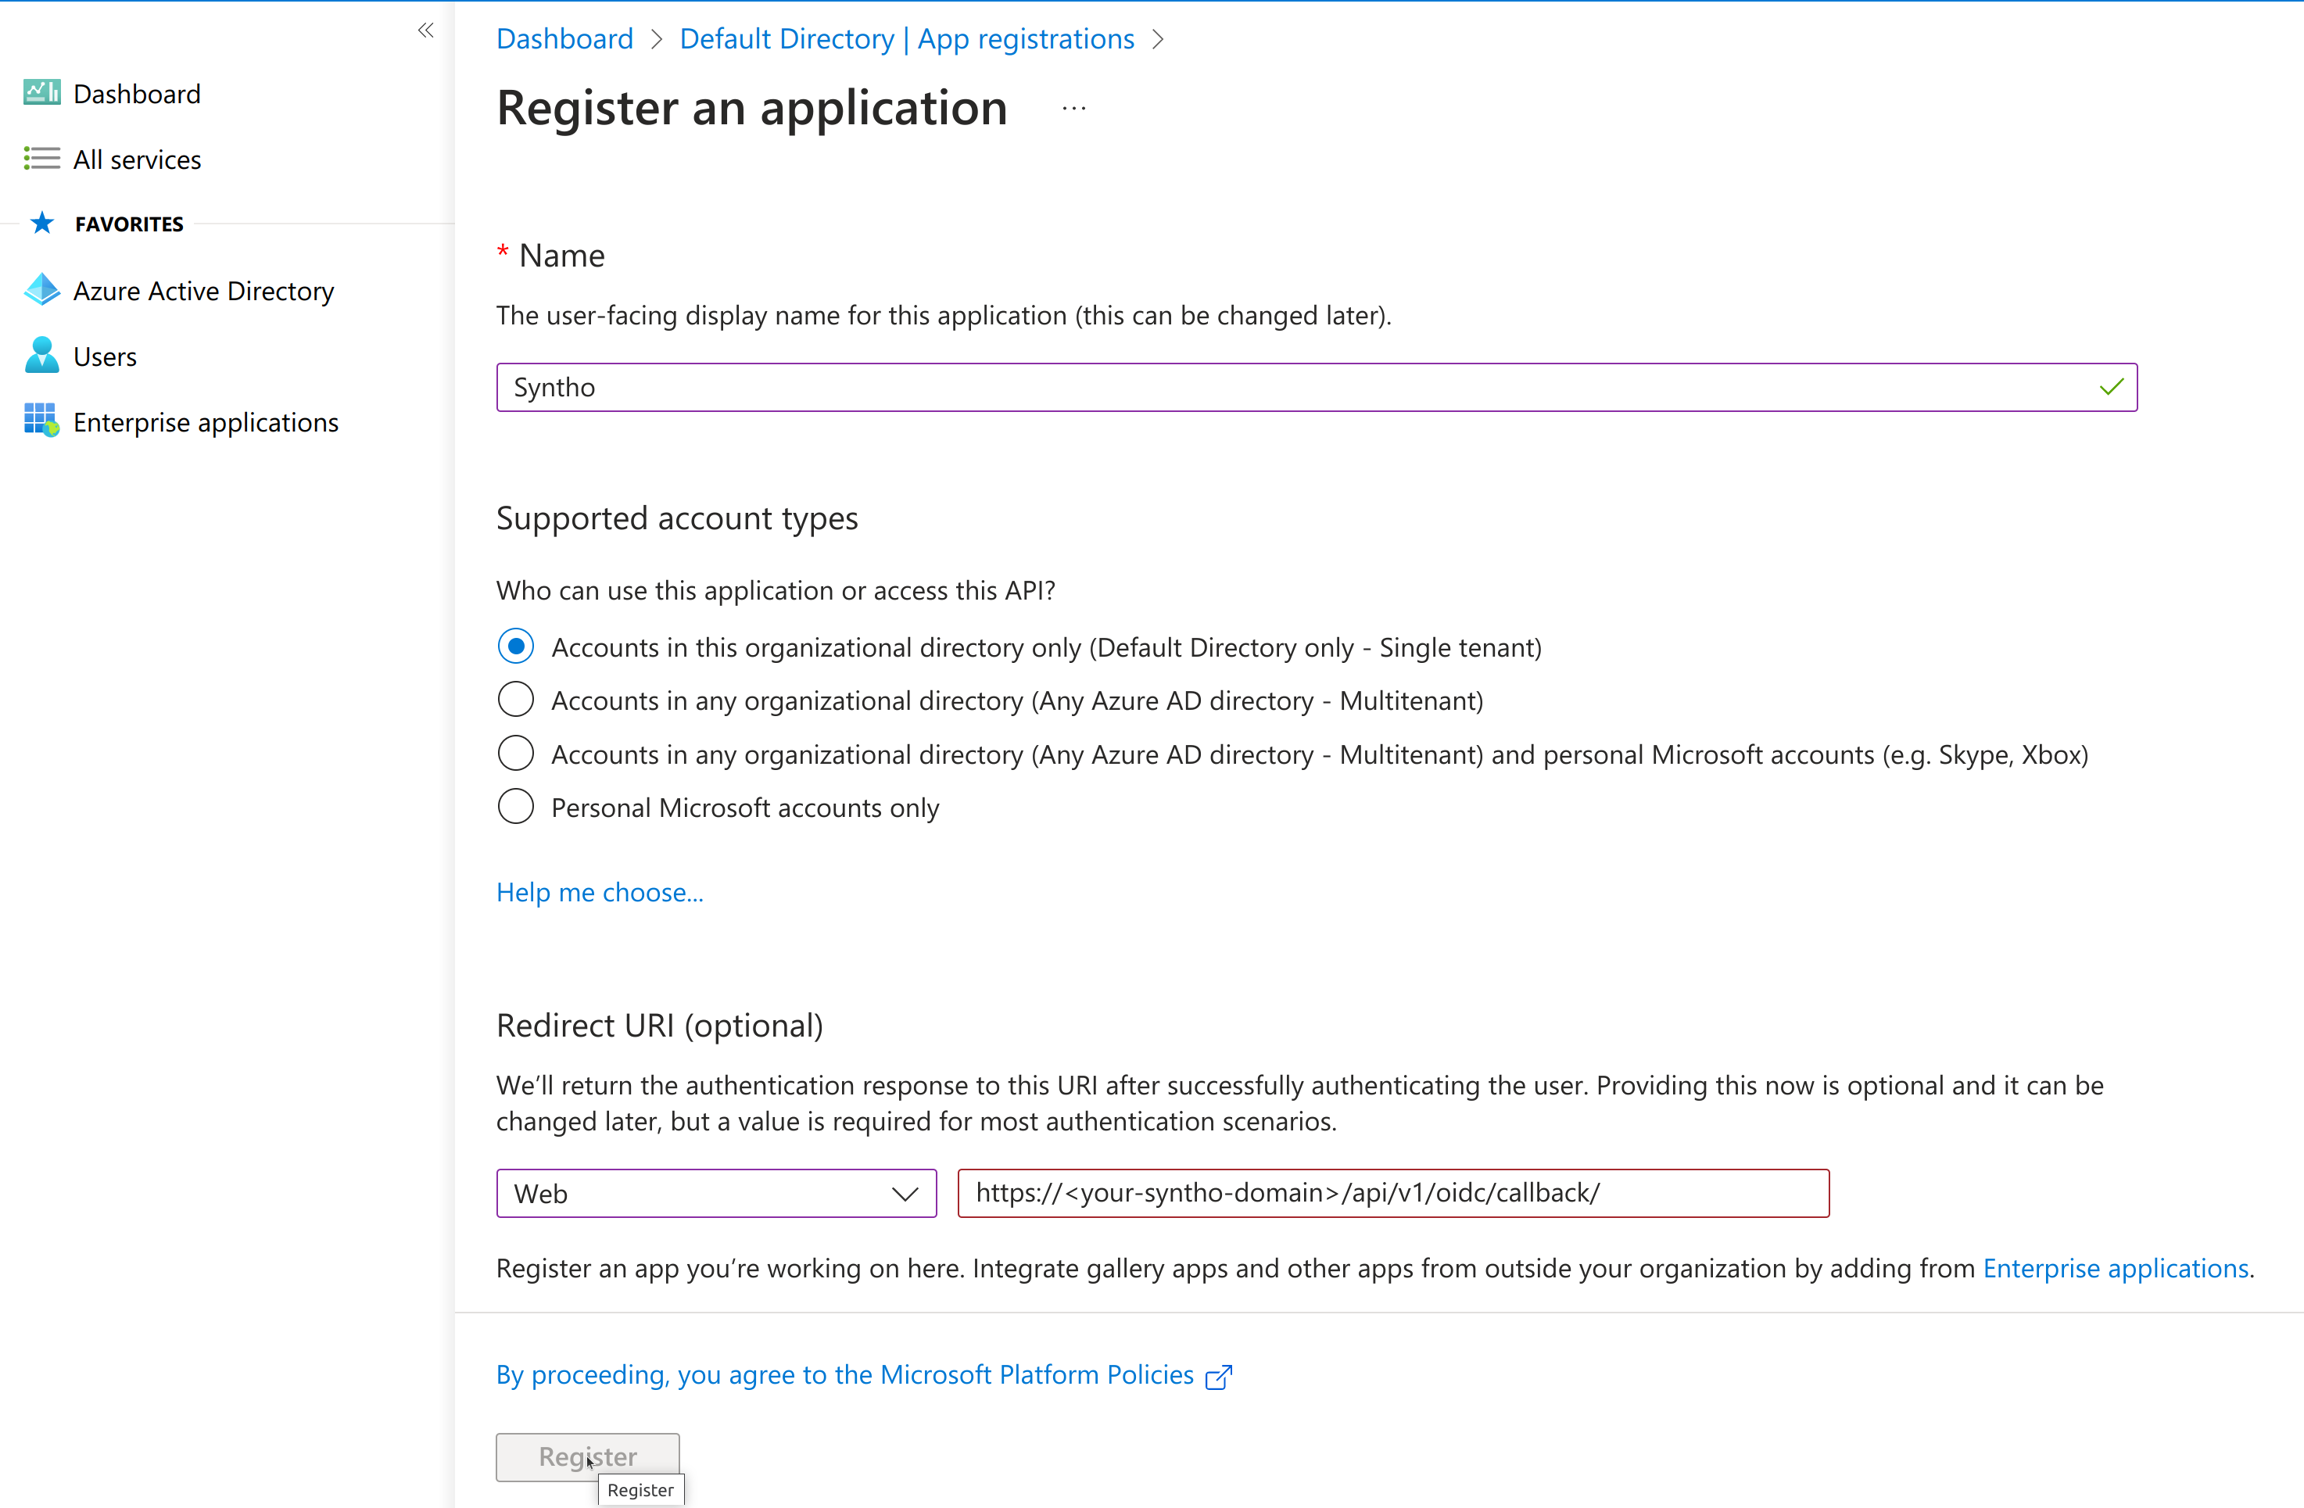Open the Help me choose link
The width and height of the screenshot is (2304, 1508).
coord(600,892)
